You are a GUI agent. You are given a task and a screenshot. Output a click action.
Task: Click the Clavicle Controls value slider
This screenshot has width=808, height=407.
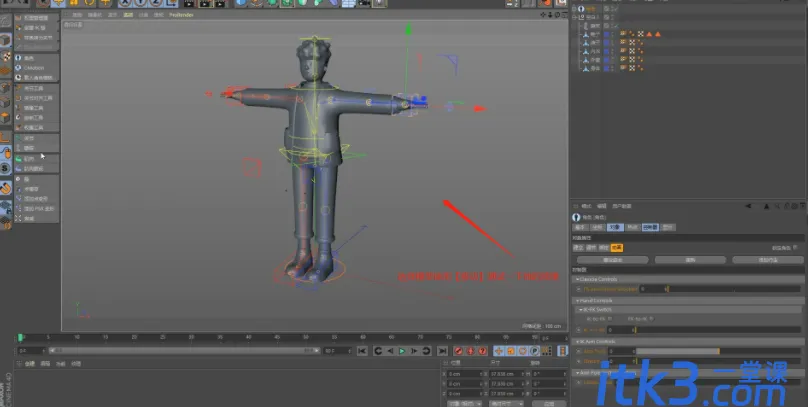734,290
